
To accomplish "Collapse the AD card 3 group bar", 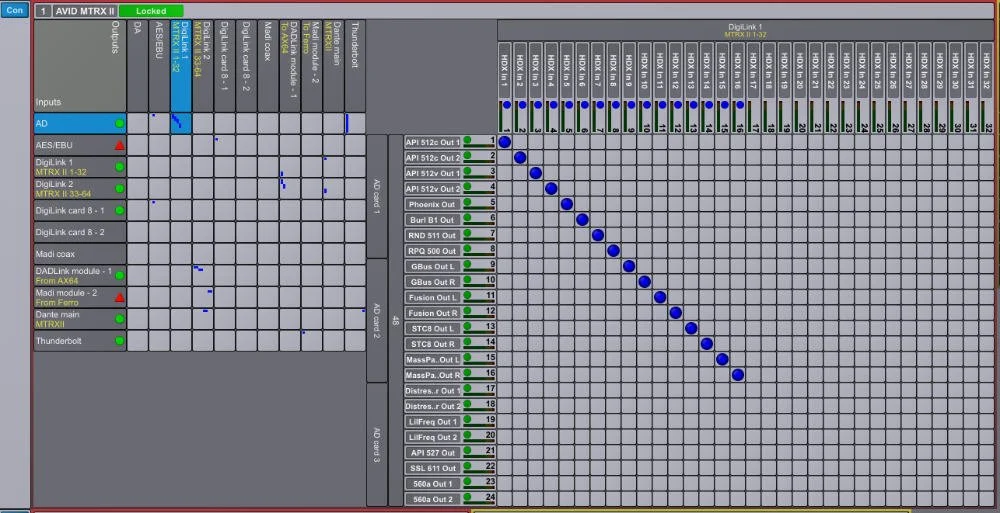I will point(377,445).
